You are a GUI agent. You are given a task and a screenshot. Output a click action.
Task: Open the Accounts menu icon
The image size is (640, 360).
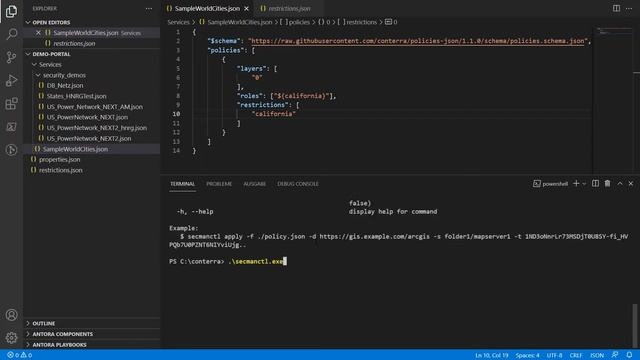tap(11, 315)
